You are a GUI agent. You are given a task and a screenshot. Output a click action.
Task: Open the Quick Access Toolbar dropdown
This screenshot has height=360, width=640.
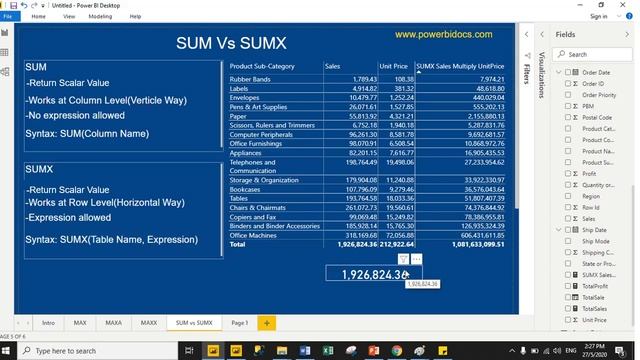(x=43, y=6)
